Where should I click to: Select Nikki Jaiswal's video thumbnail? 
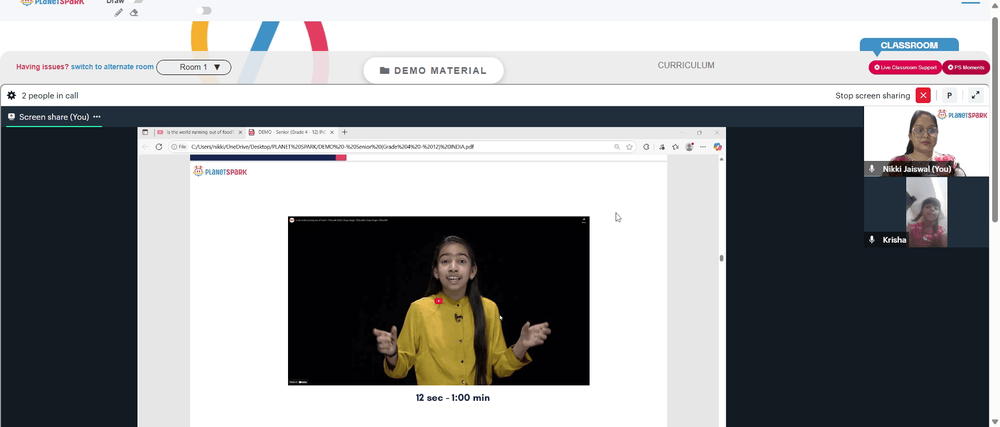(x=926, y=141)
